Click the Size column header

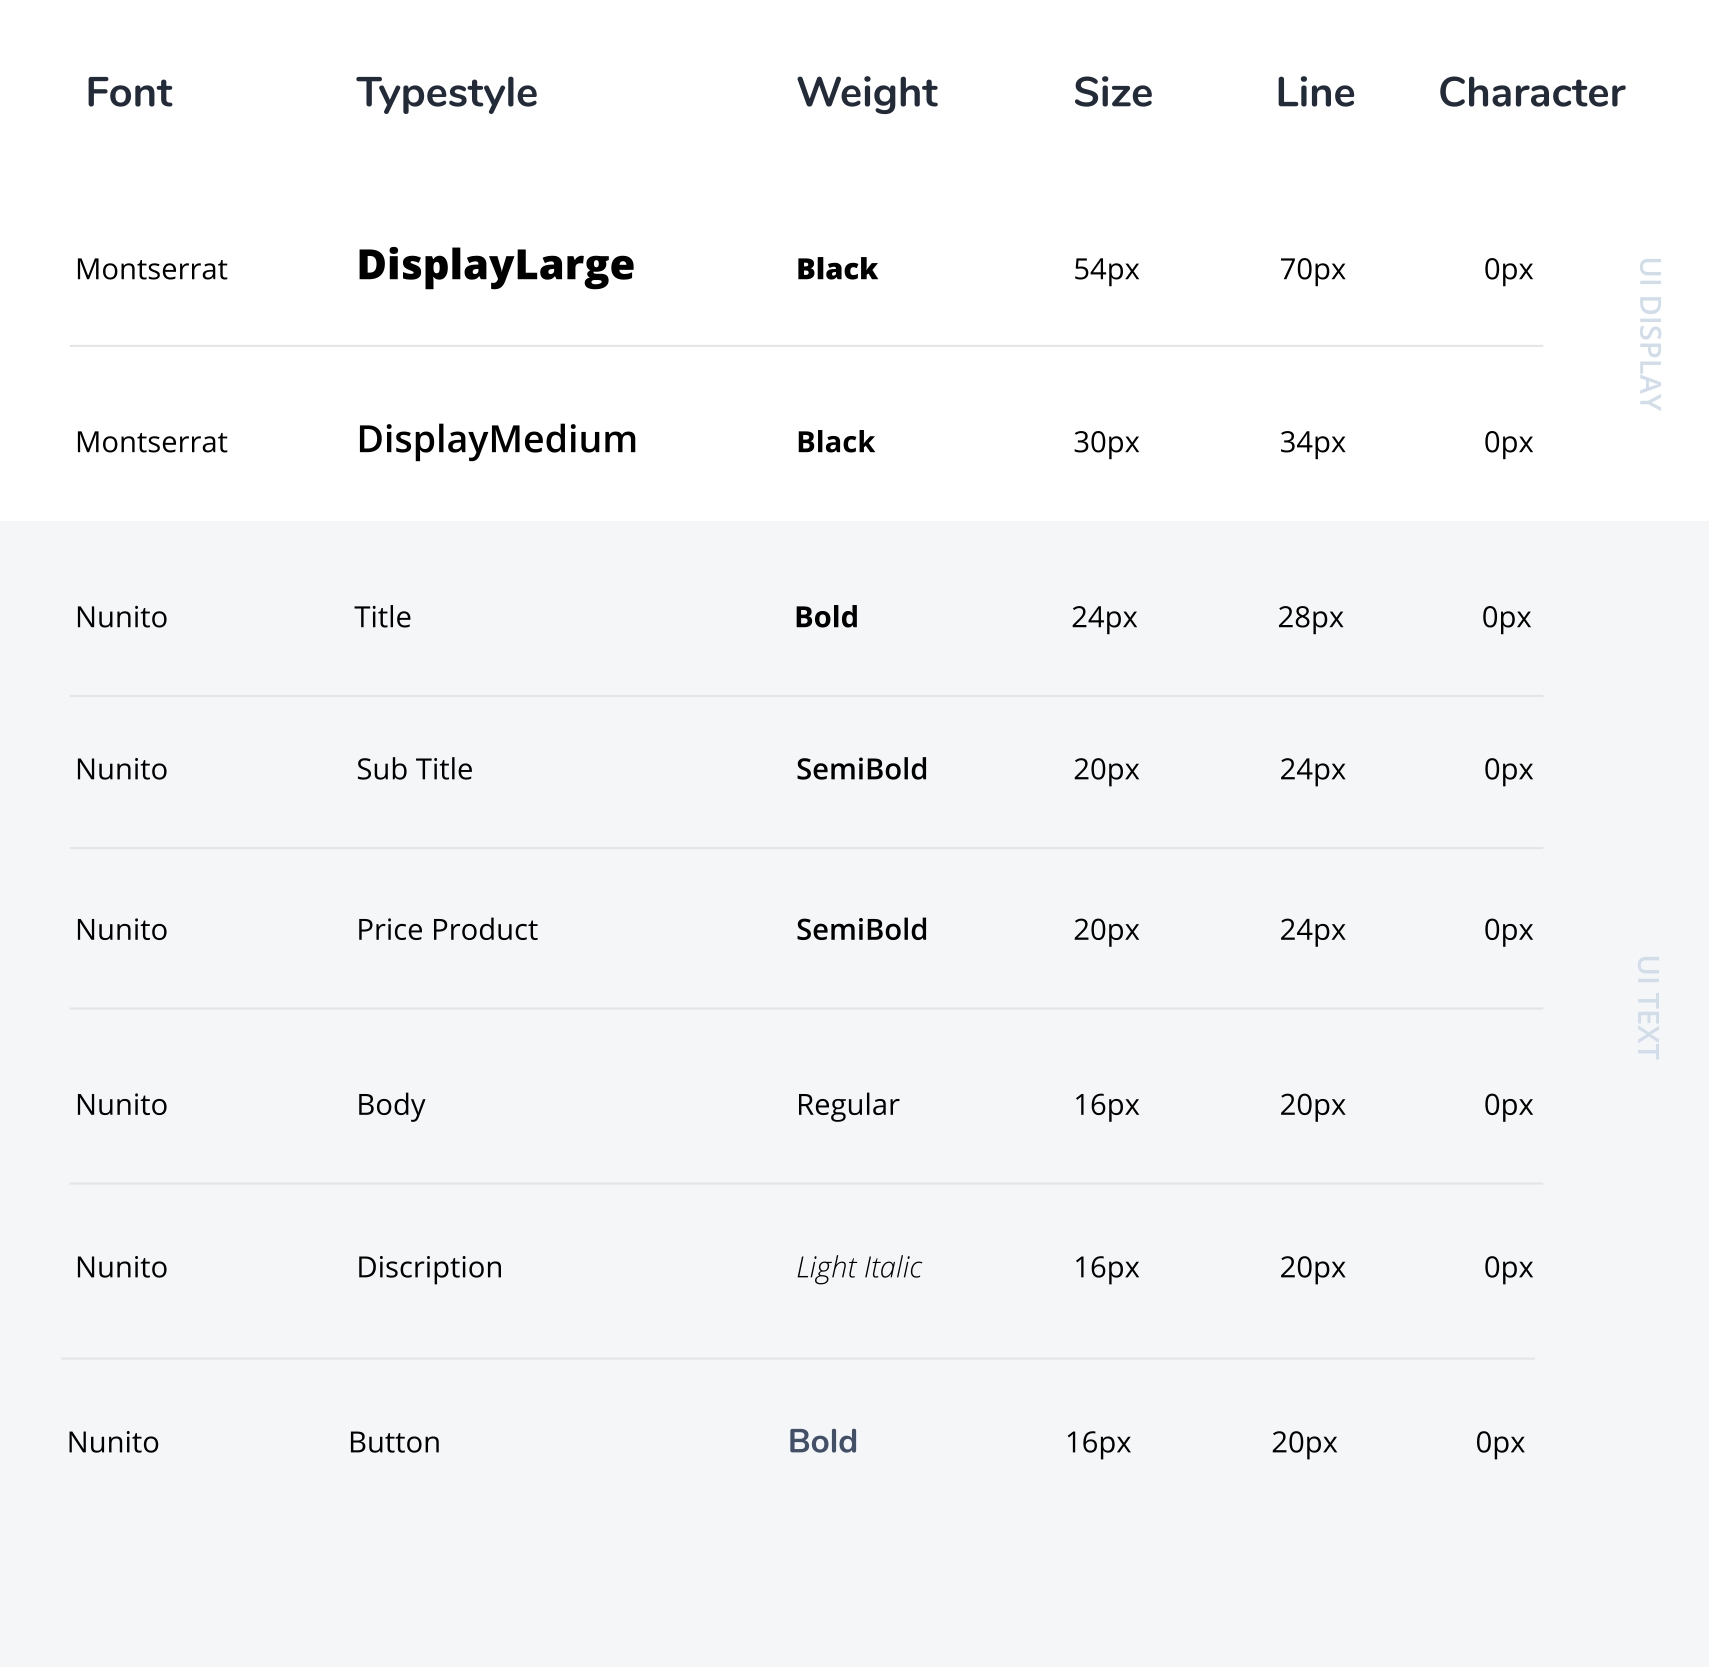1113,93
